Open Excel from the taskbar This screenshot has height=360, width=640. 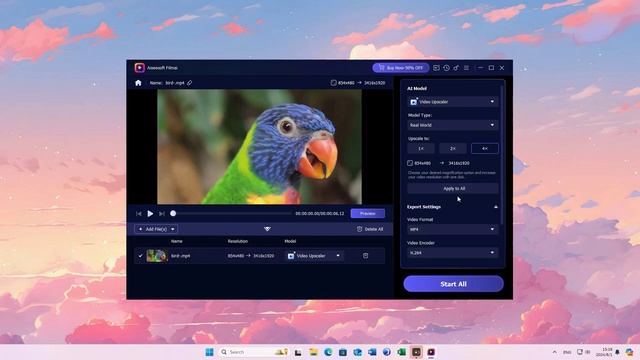402,352
